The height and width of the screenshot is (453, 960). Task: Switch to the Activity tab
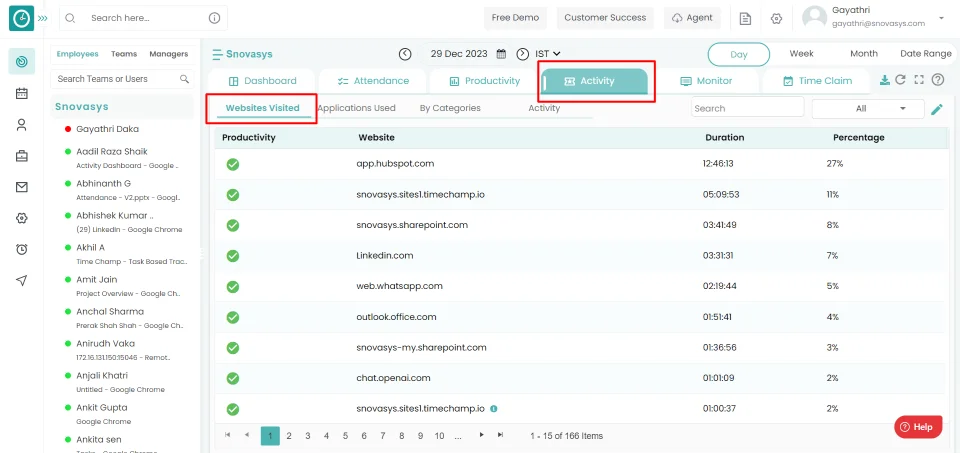pyautogui.click(x=595, y=81)
